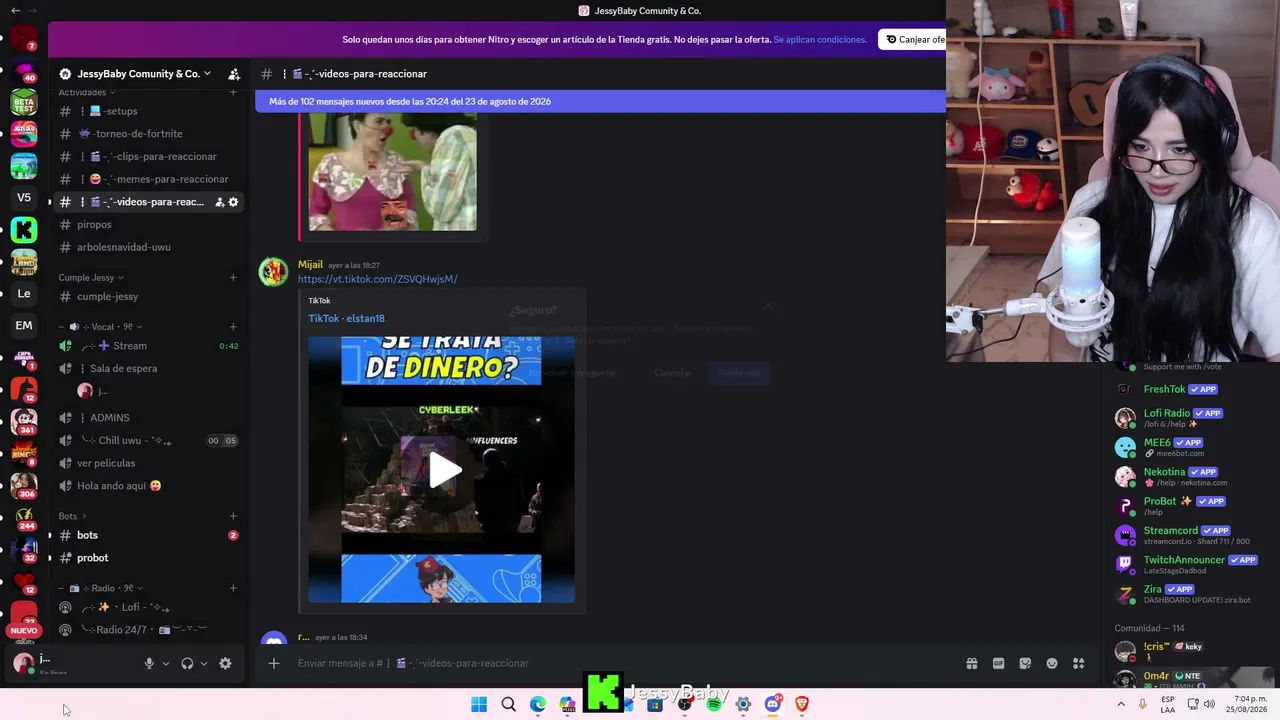This screenshot has height=720, width=1280.
Task: Launch Spotify from taskbar
Action: [713, 704]
